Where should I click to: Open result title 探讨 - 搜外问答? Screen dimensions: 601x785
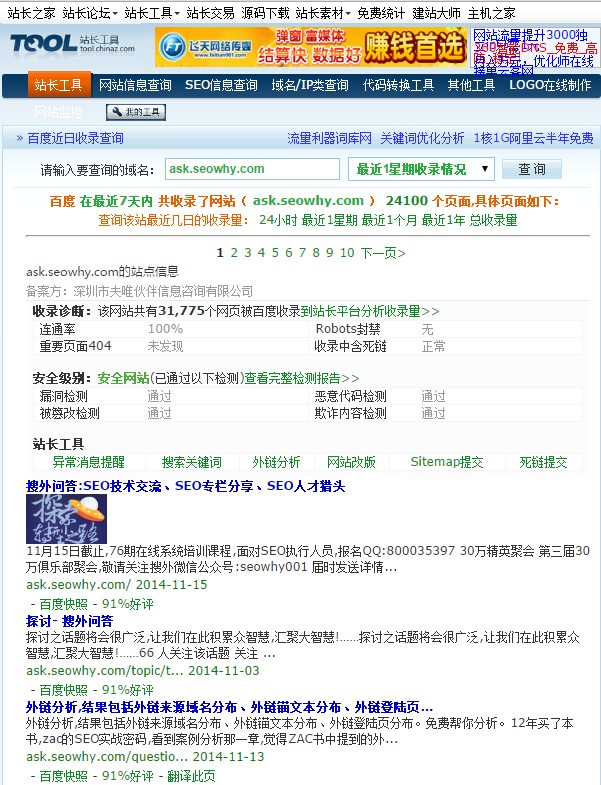[x=70, y=621]
